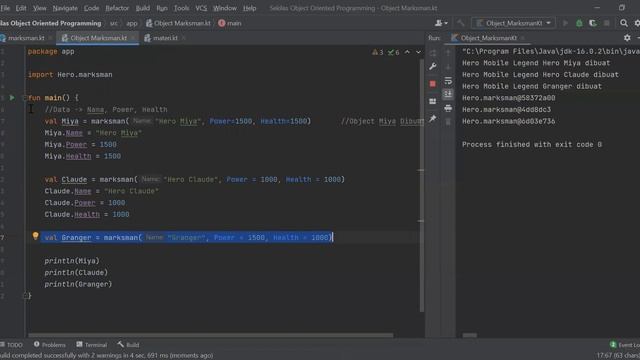
Task: Open the Run menu
Action: 162,8
